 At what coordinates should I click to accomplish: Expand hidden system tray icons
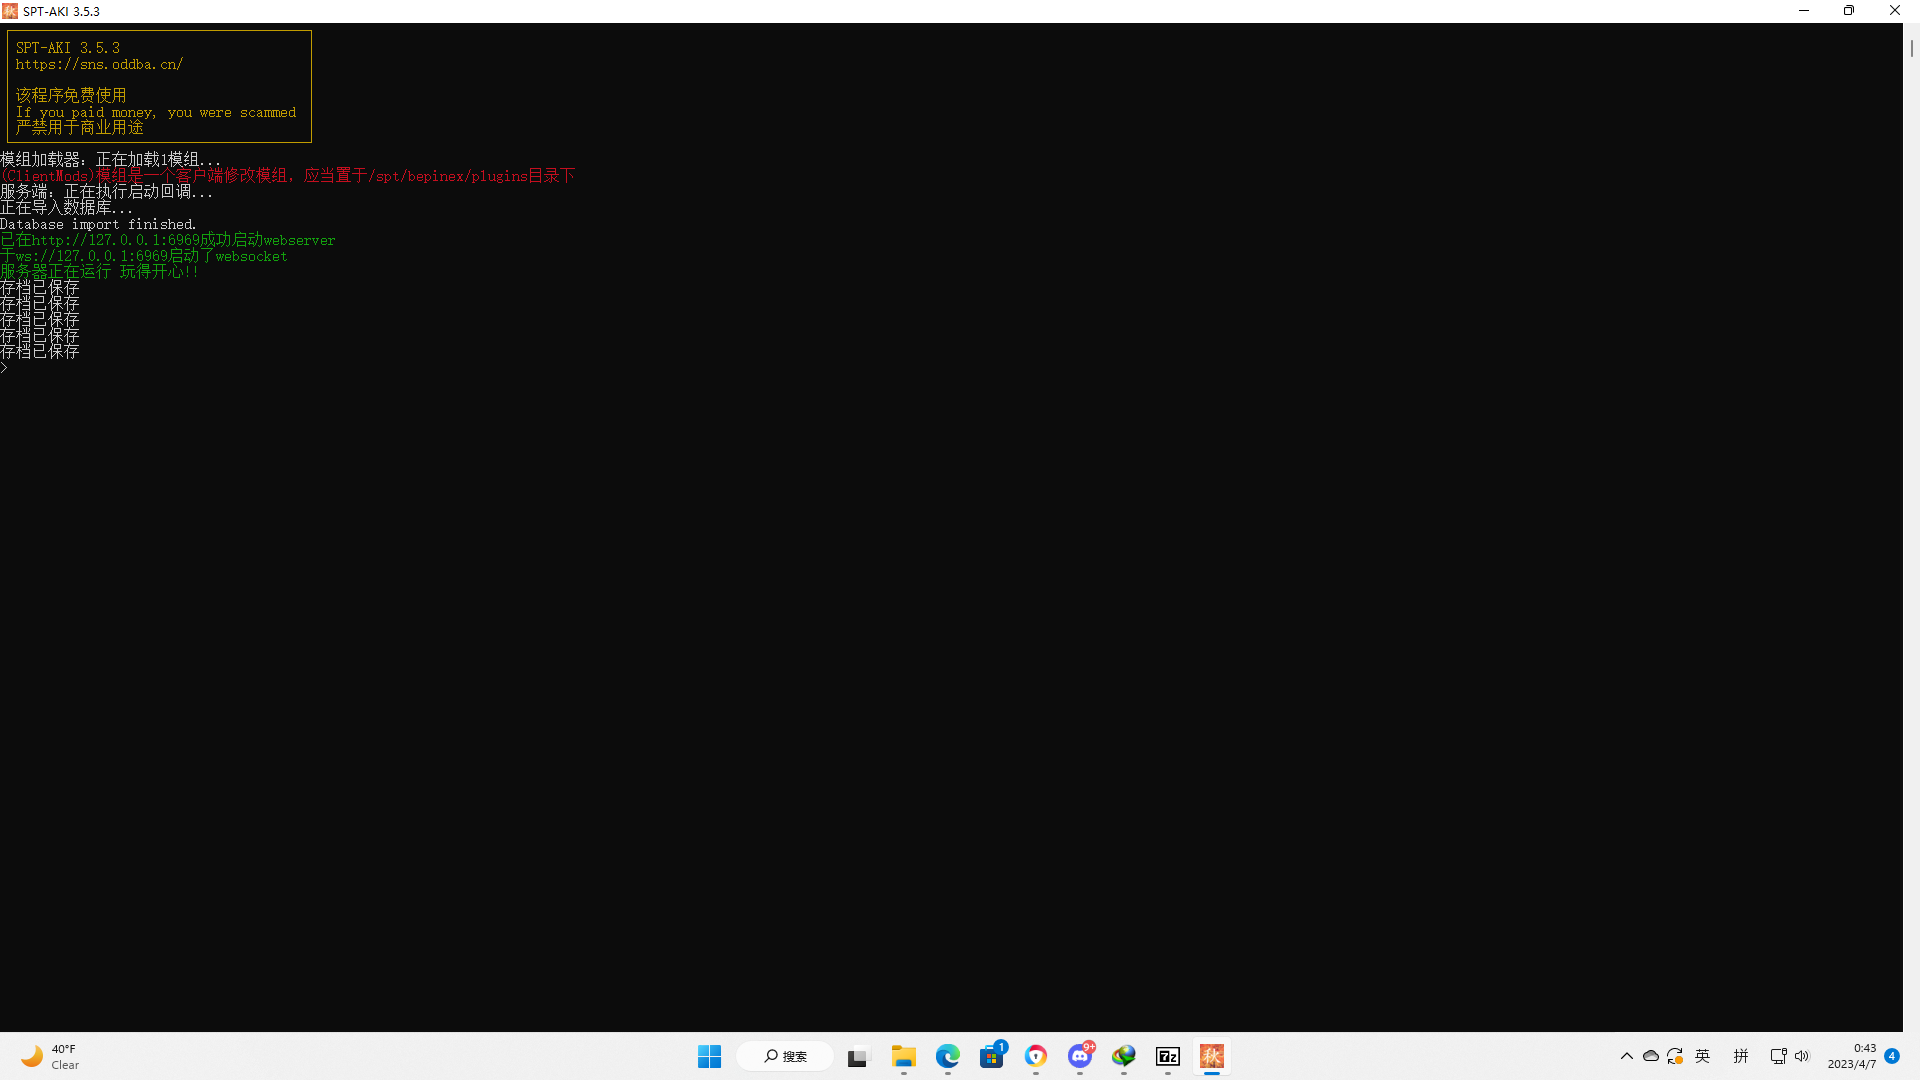pos(1627,1056)
